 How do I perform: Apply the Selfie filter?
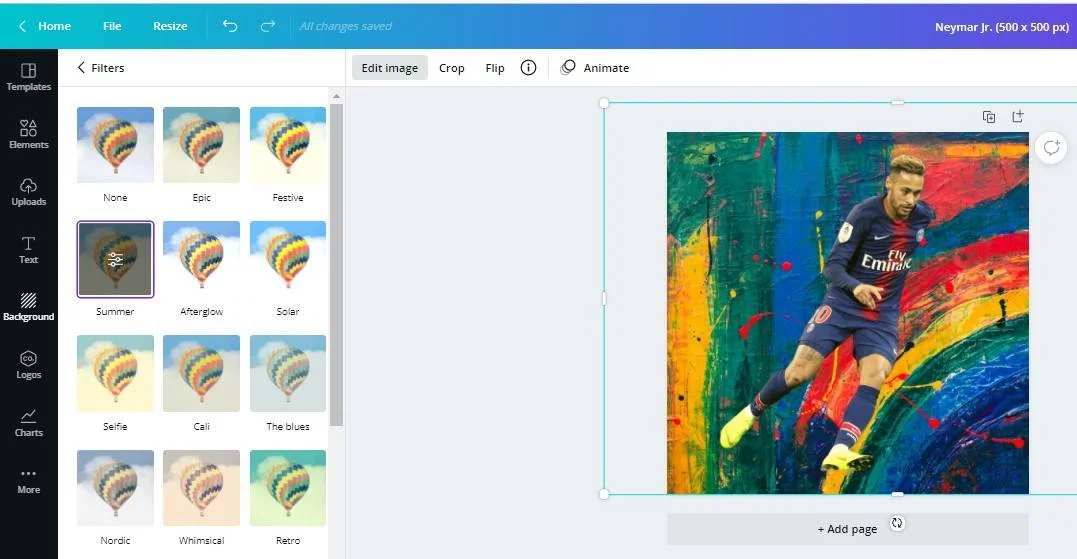[x=115, y=374]
